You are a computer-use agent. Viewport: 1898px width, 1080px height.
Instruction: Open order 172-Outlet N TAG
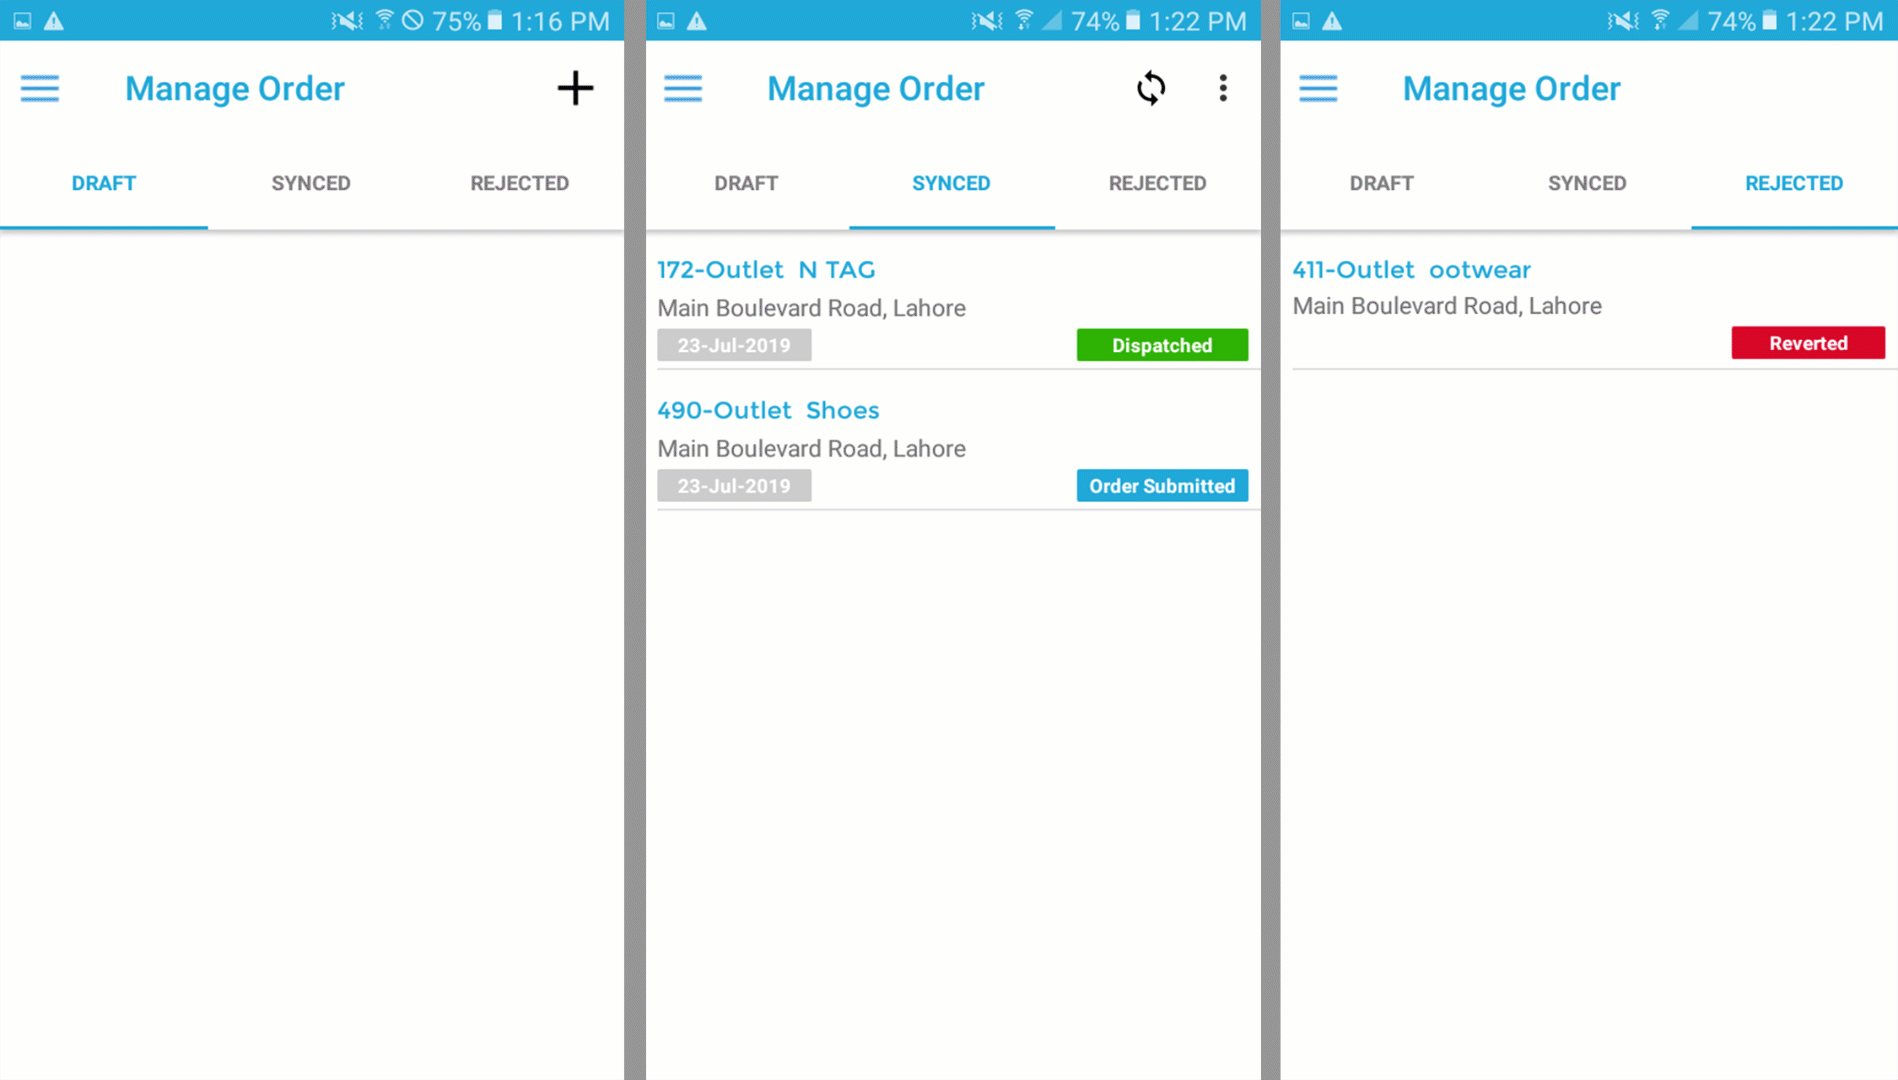click(x=766, y=269)
